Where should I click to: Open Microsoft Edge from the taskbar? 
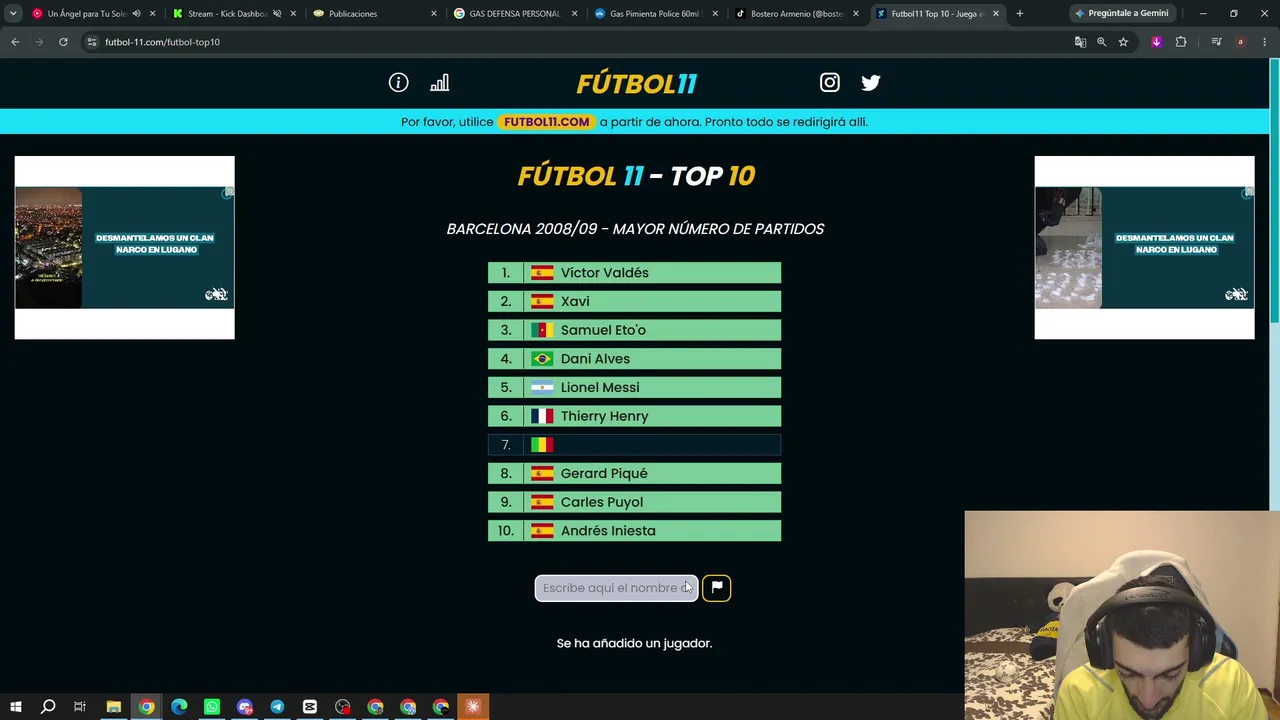(179, 707)
